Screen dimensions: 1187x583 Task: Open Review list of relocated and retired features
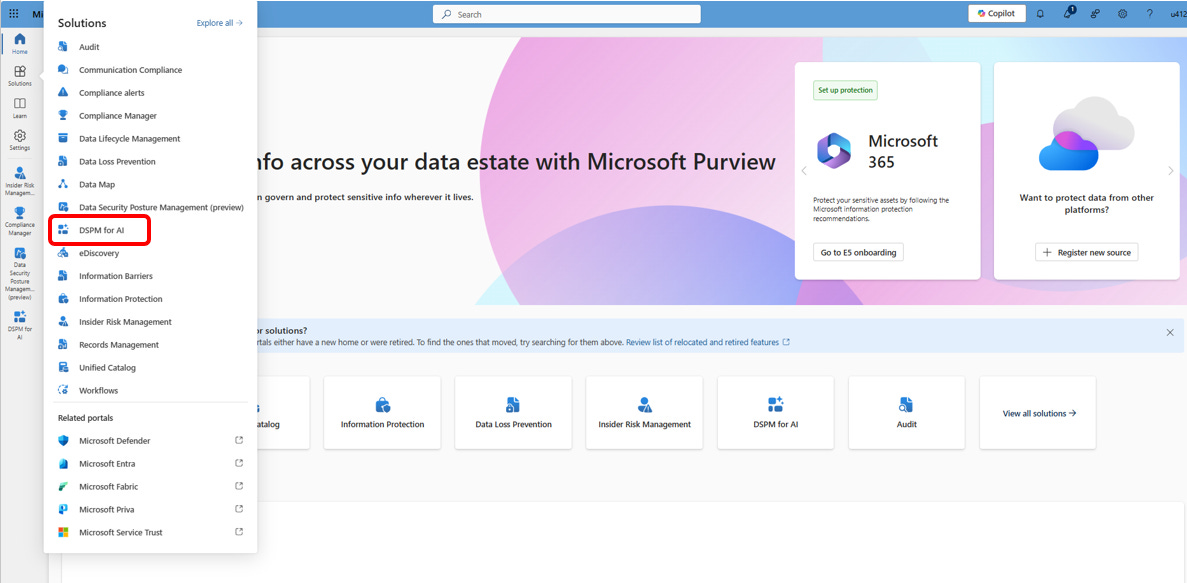coord(708,342)
